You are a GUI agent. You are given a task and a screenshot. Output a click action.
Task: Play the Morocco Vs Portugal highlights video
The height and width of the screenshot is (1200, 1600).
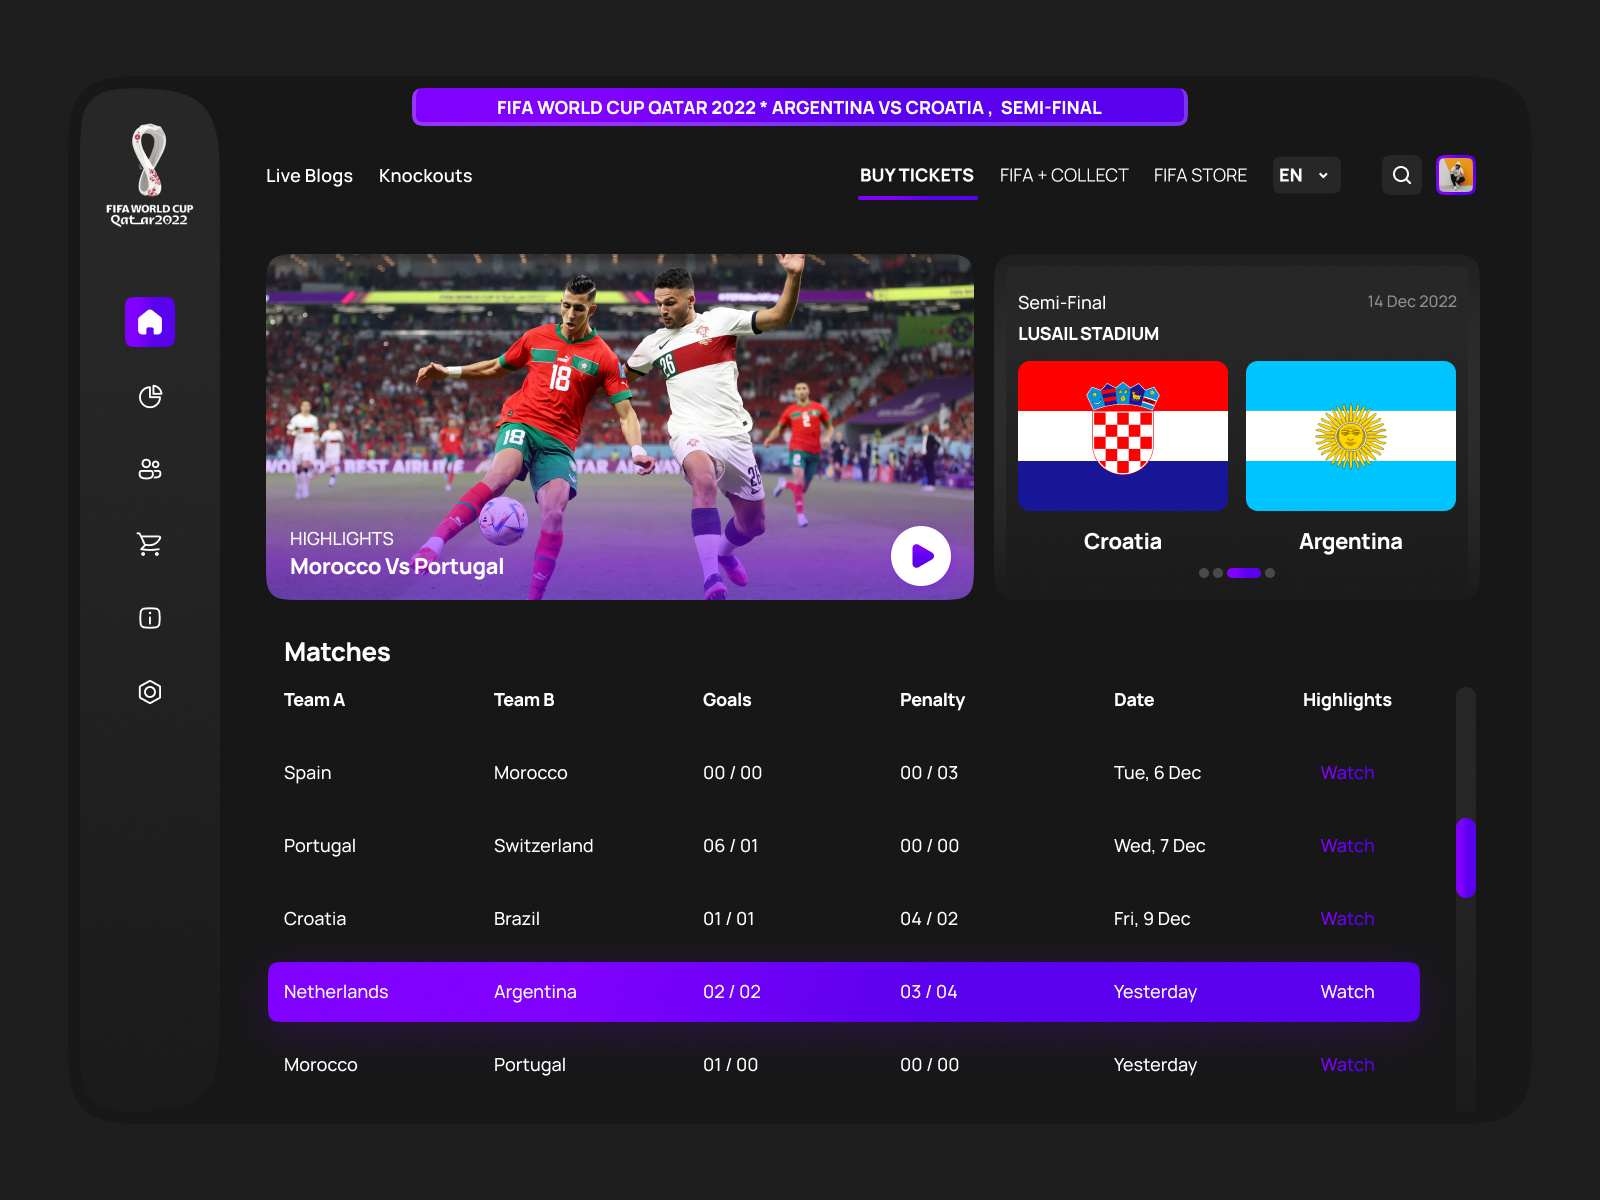(x=920, y=557)
